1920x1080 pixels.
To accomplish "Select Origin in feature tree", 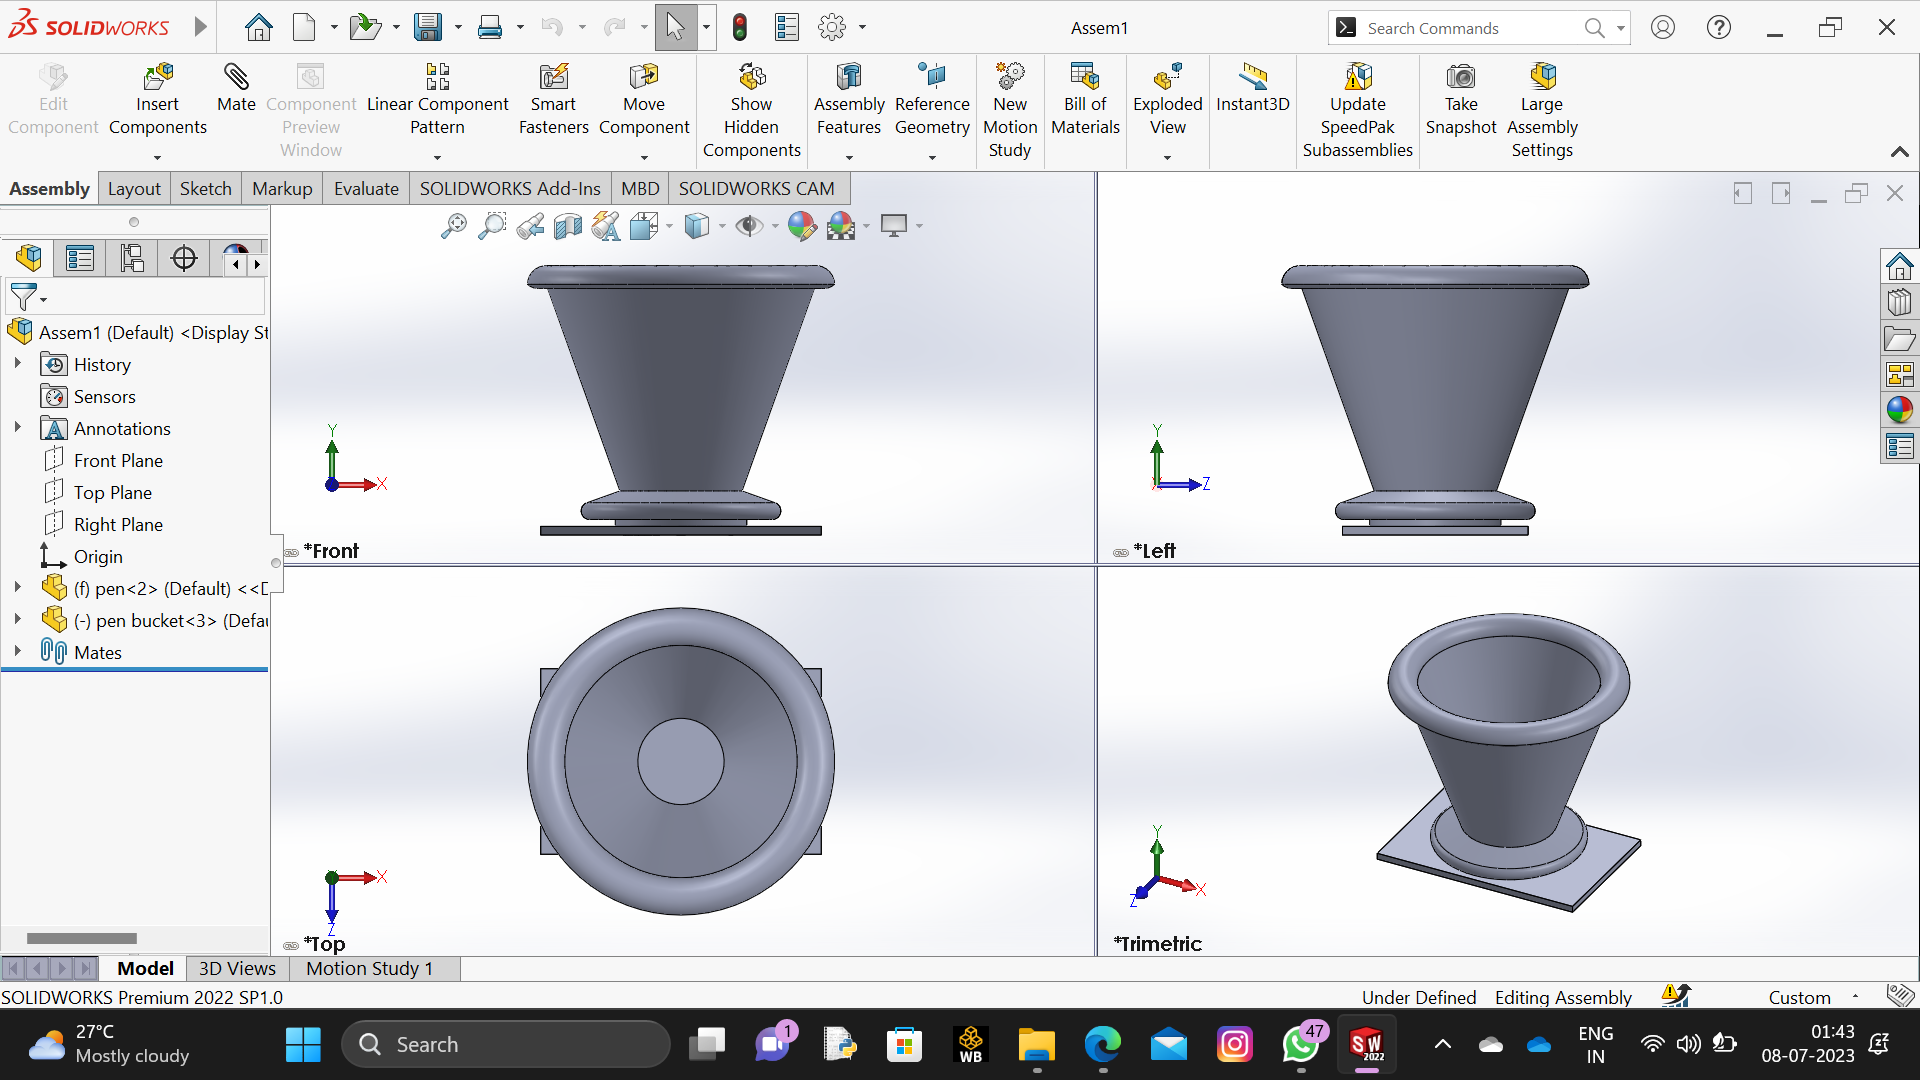I will tap(98, 556).
